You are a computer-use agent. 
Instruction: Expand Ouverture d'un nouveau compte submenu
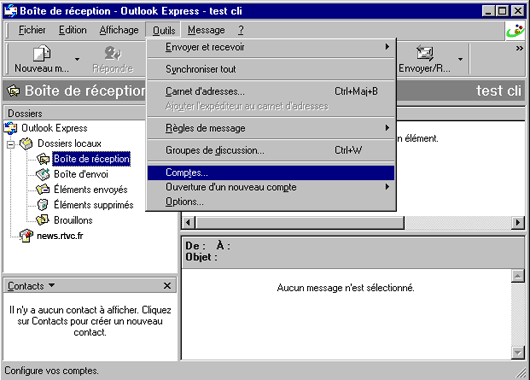pos(271,187)
